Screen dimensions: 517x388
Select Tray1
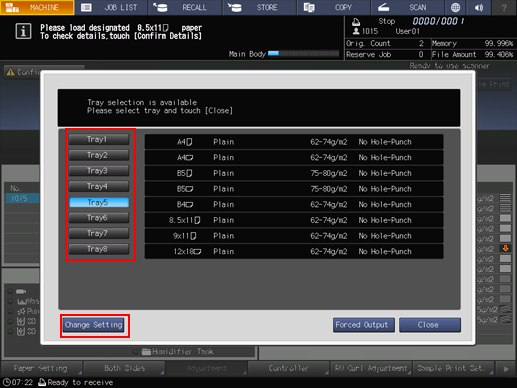99,139
